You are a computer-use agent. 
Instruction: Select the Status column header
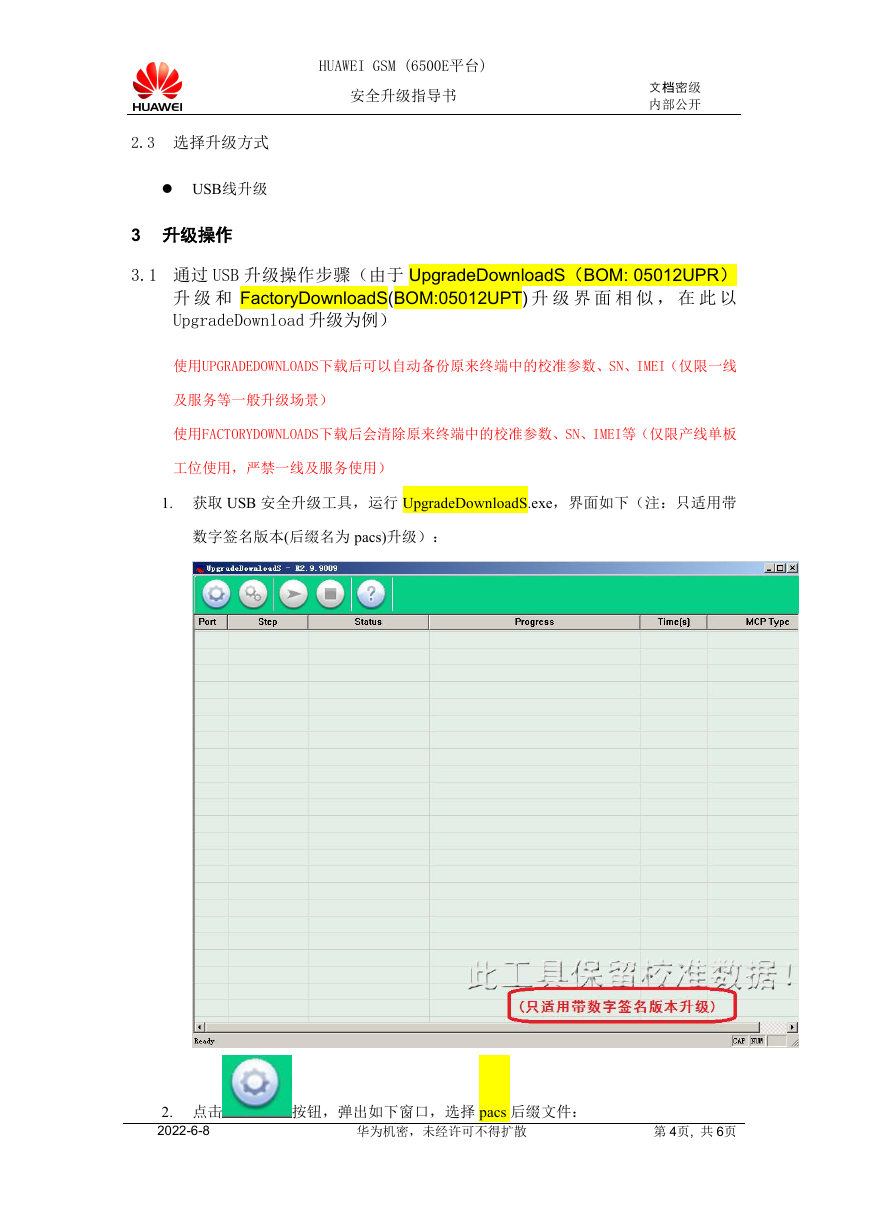[x=368, y=622]
